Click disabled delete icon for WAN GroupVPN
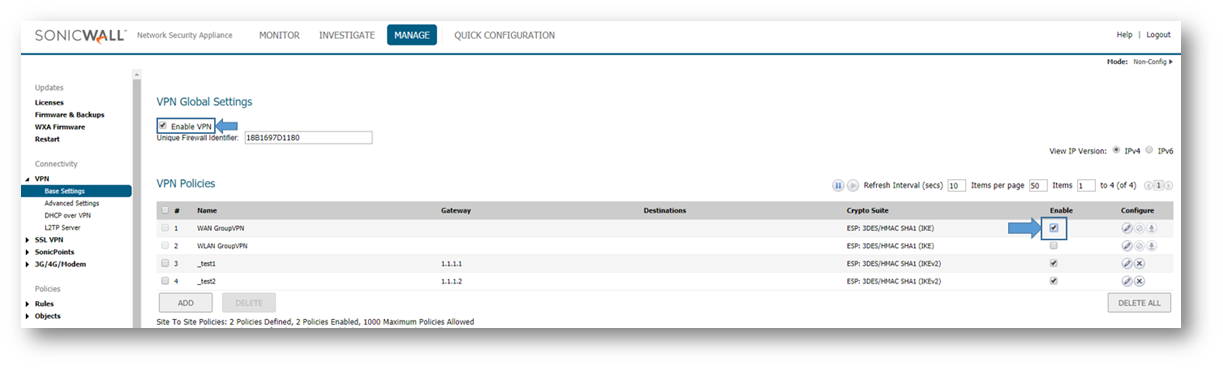 click(1139, 228)
